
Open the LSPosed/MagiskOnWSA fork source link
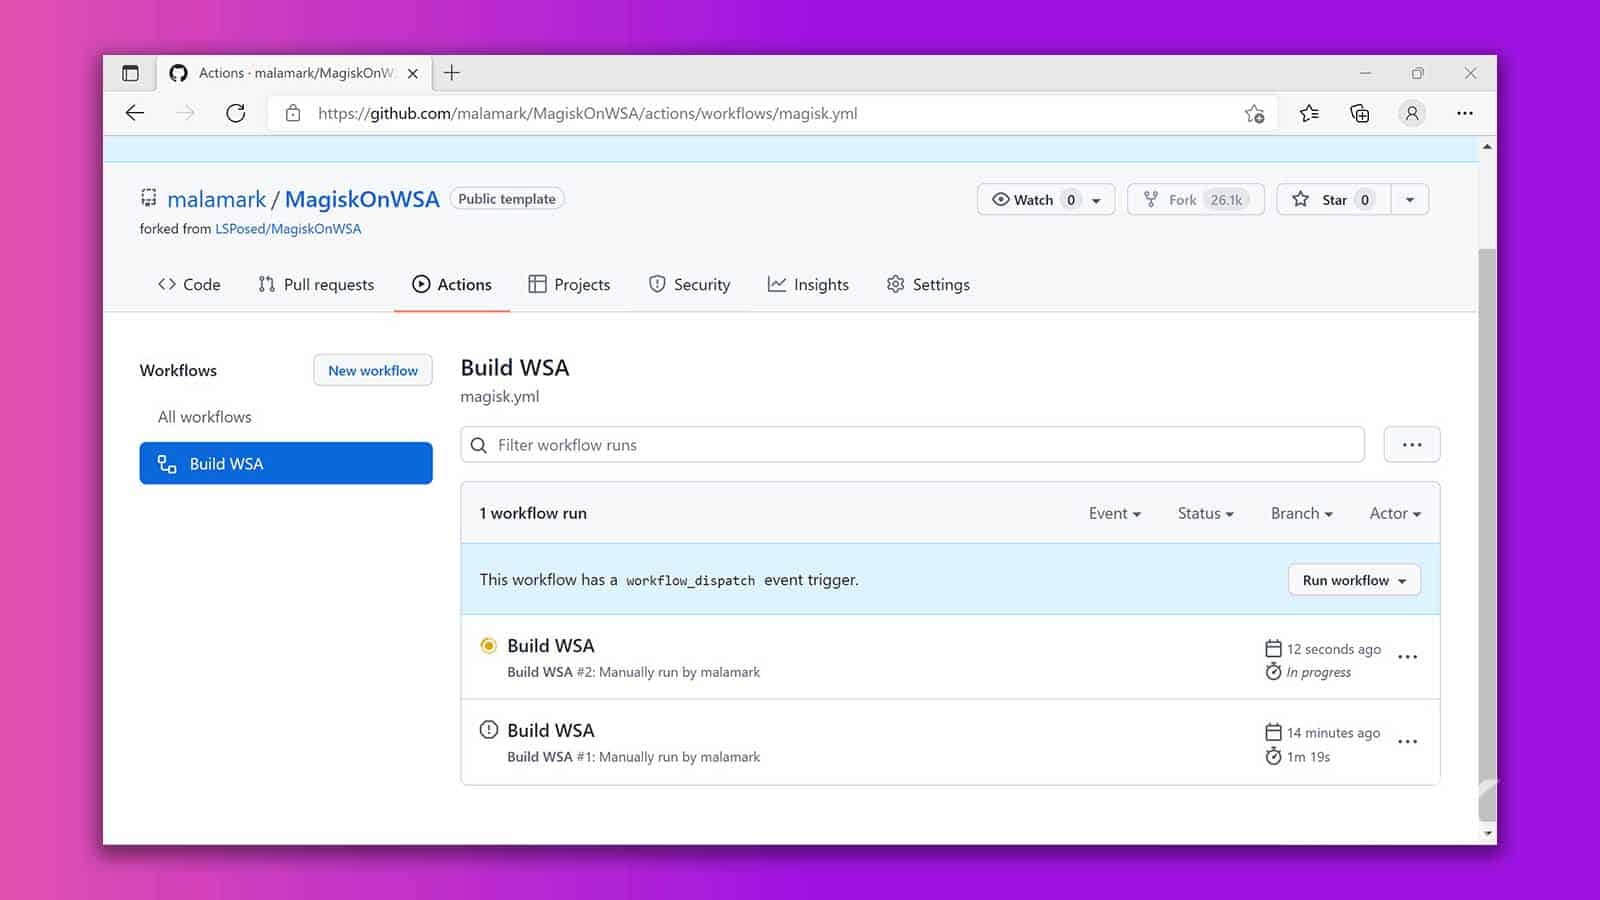coord(288,229)
